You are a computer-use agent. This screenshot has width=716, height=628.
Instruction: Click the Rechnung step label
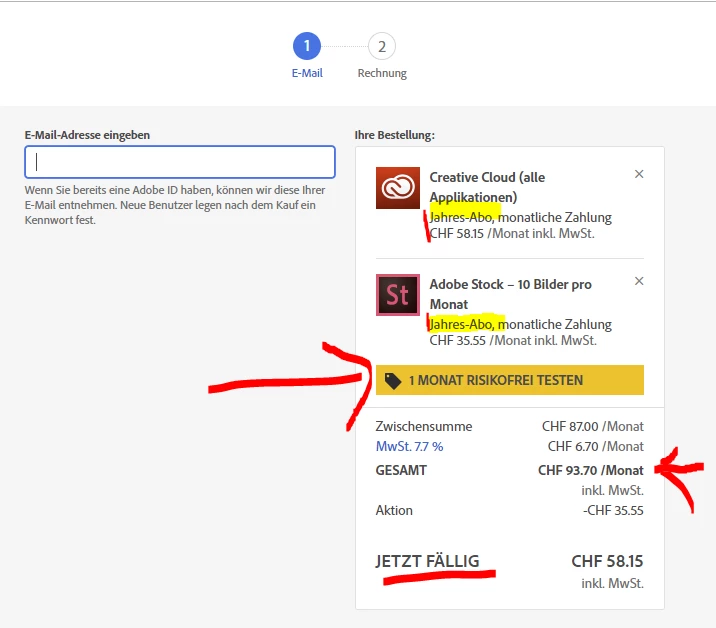tap(382, 73)
